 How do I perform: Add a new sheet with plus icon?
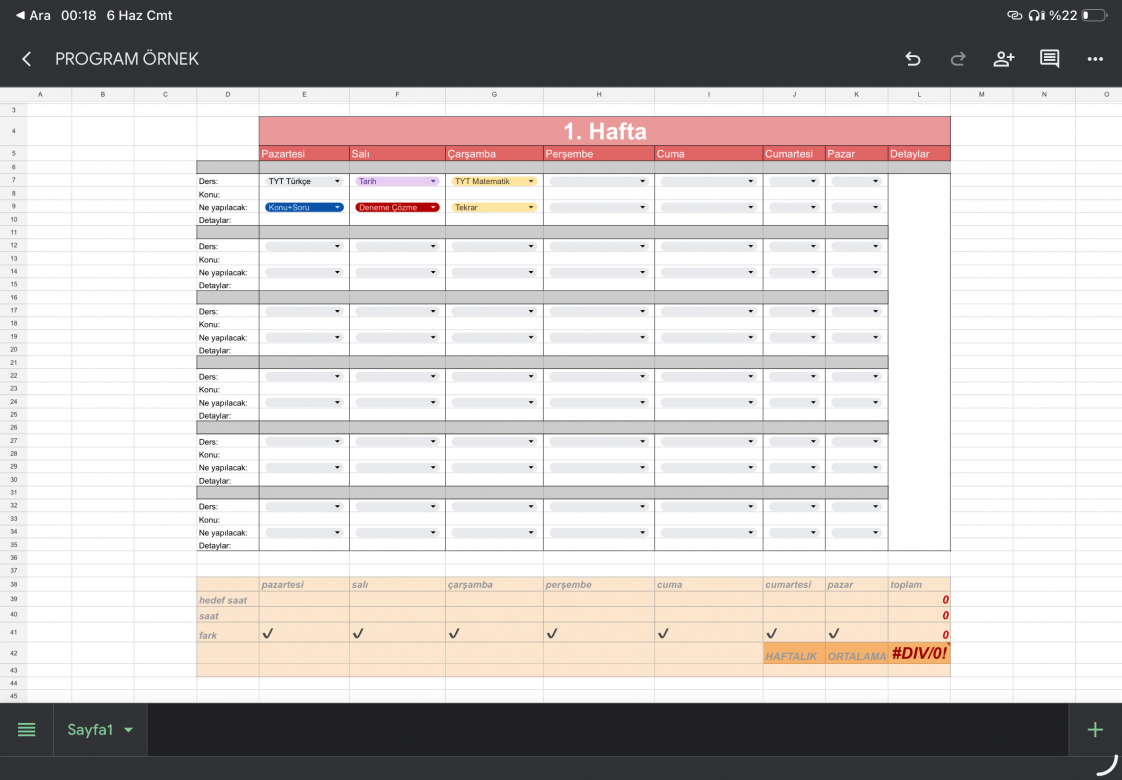[x=1095, y=729]
